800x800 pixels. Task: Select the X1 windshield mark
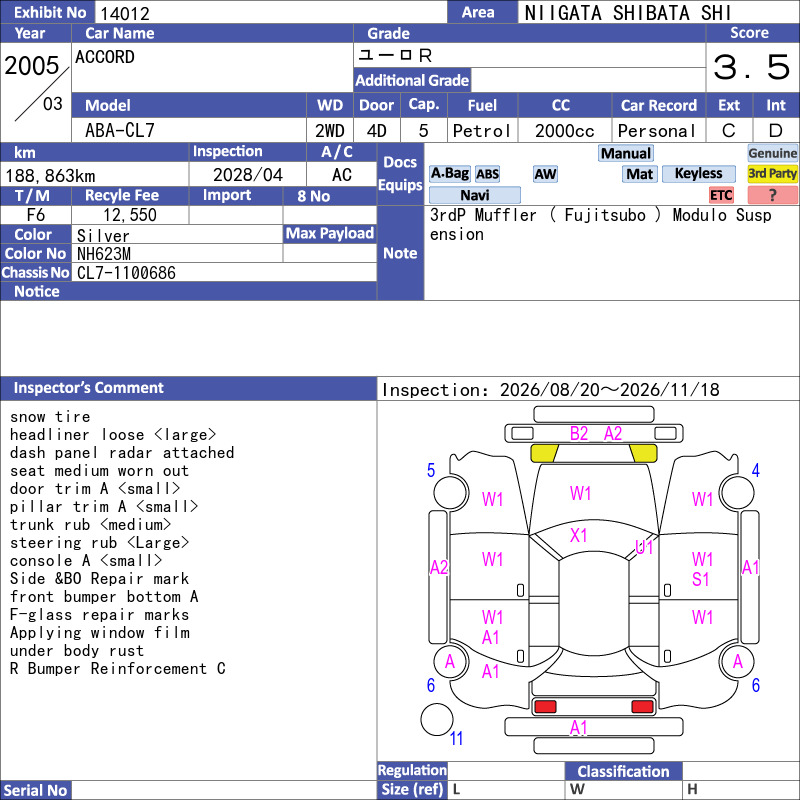579,536
